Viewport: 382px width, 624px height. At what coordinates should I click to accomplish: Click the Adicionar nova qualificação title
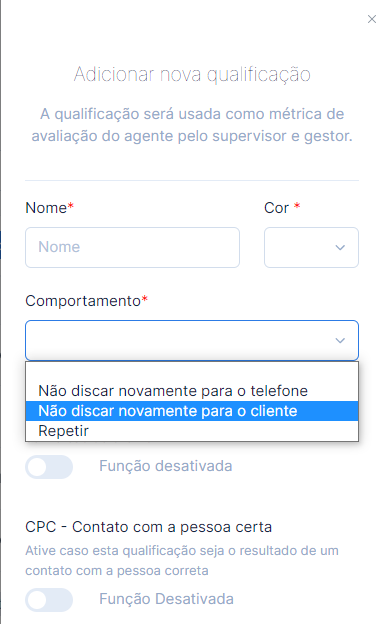pos(192,75)
